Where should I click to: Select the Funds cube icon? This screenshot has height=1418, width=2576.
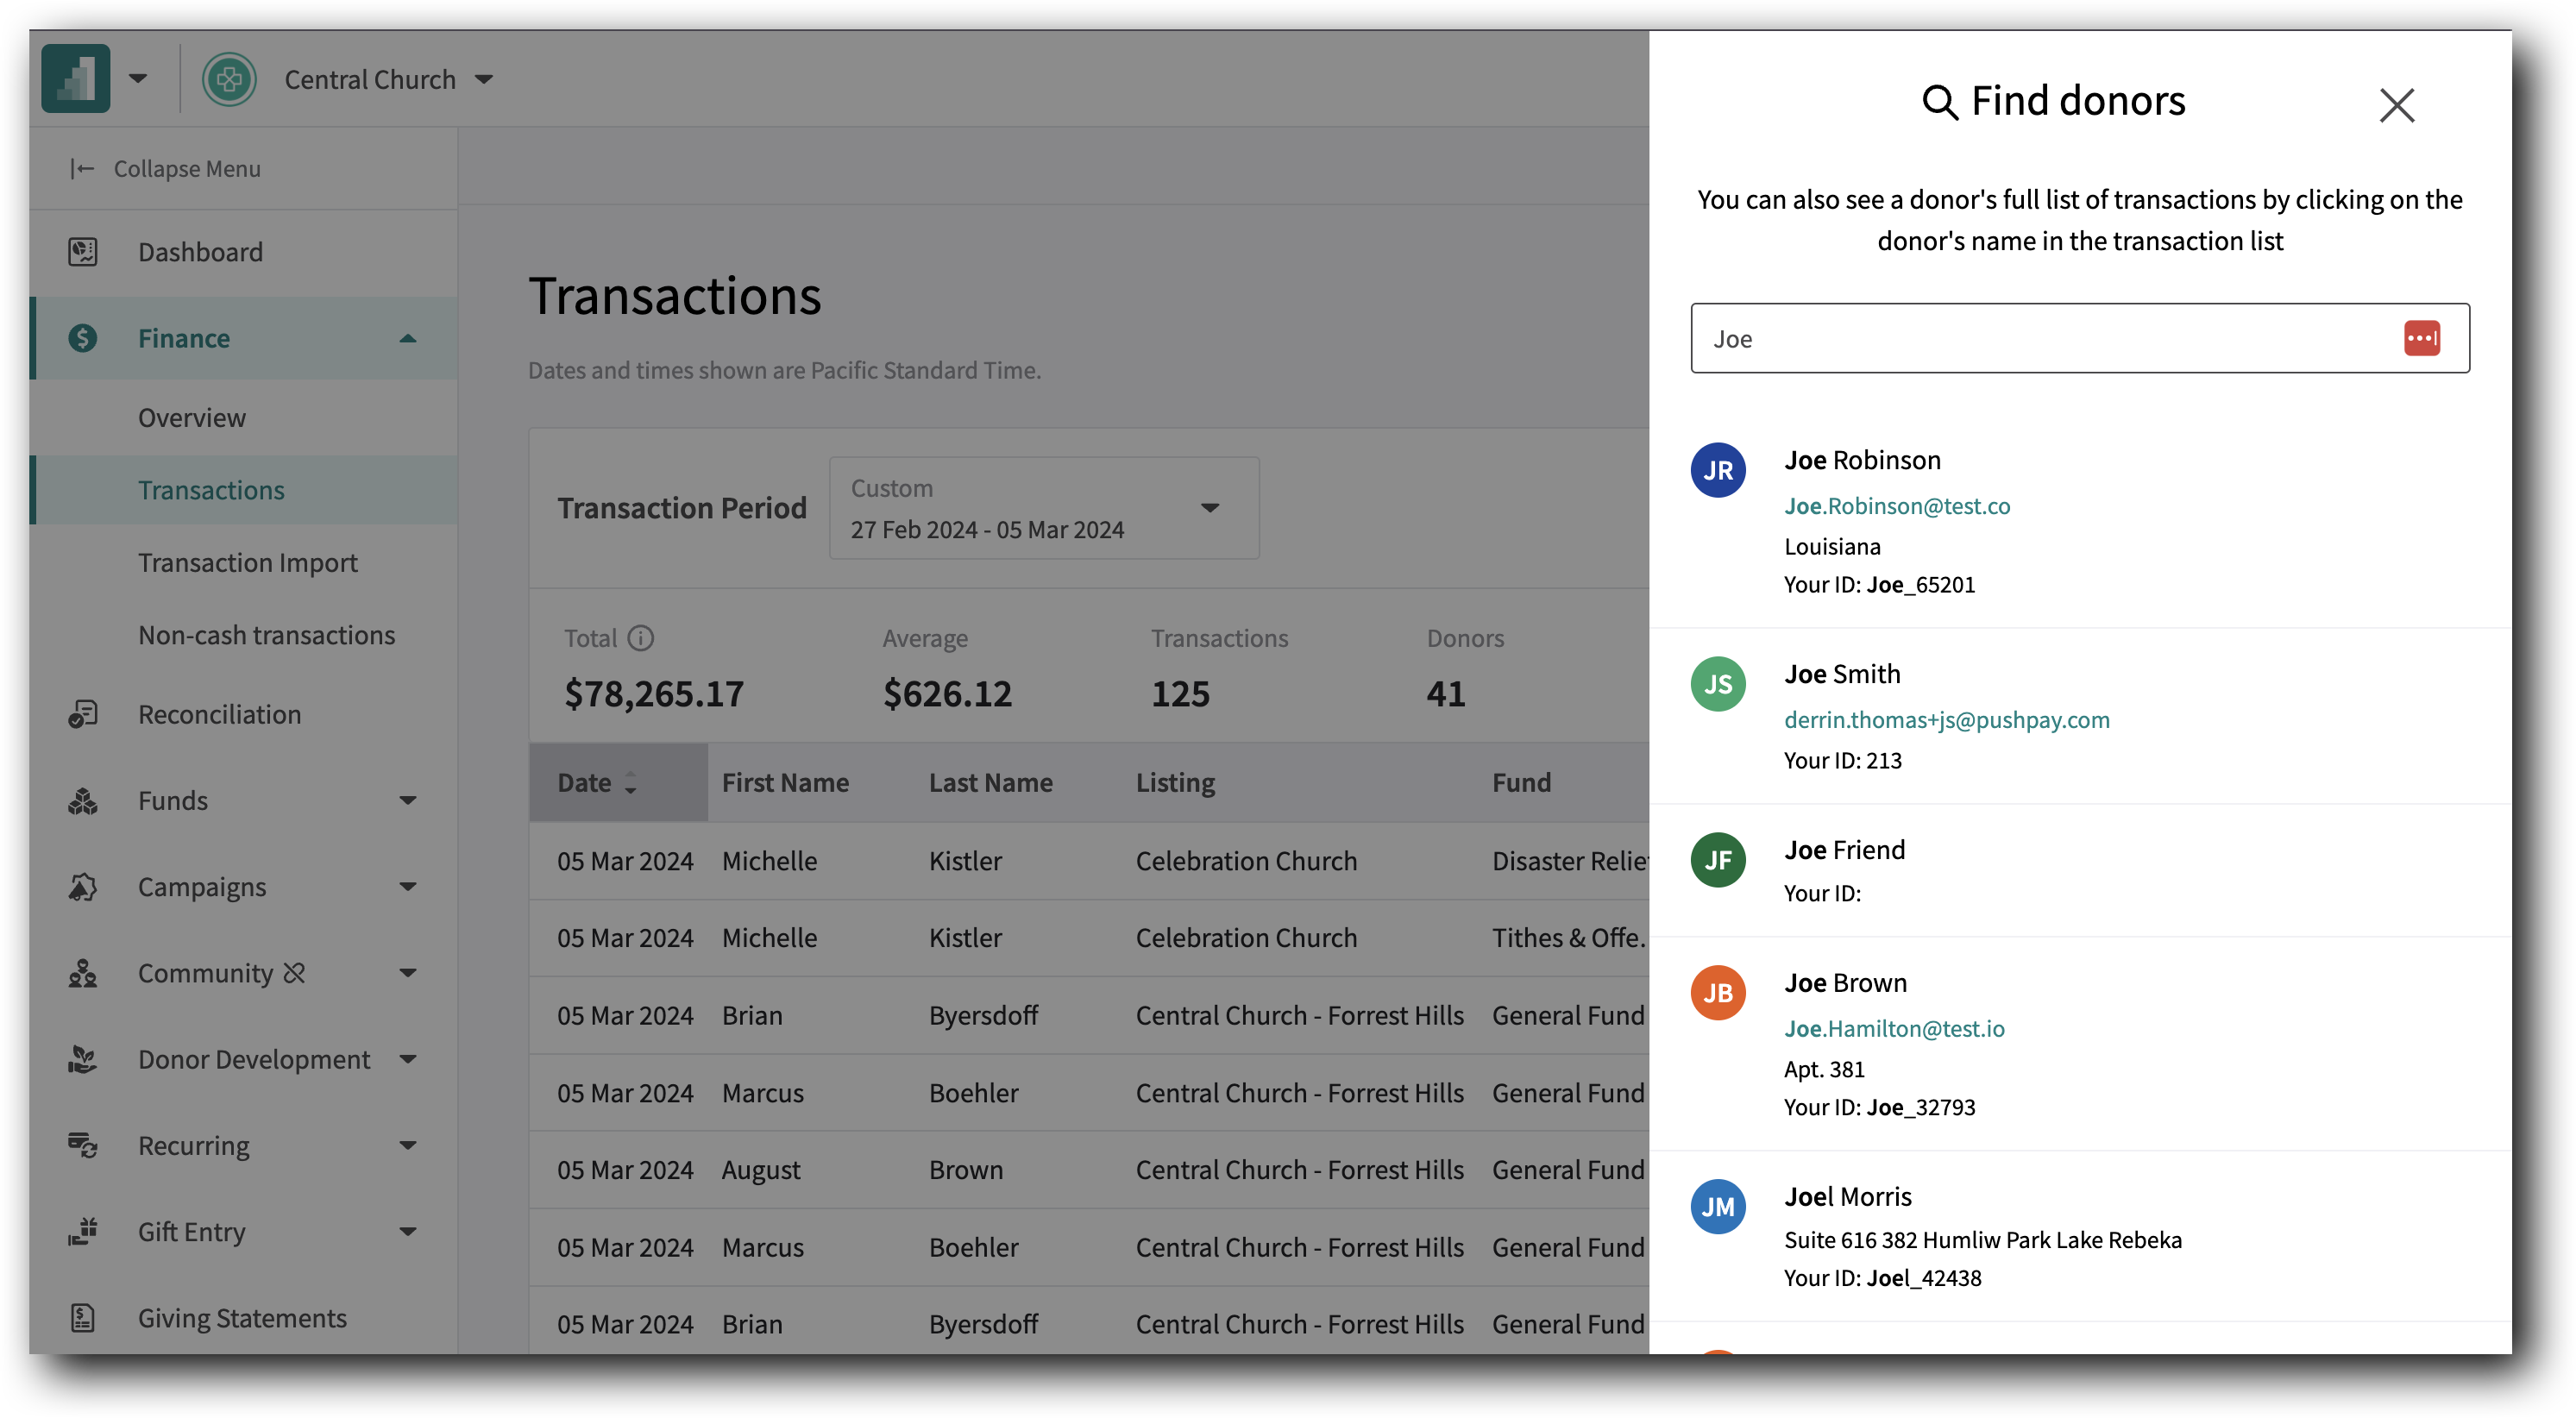[84, 800]
